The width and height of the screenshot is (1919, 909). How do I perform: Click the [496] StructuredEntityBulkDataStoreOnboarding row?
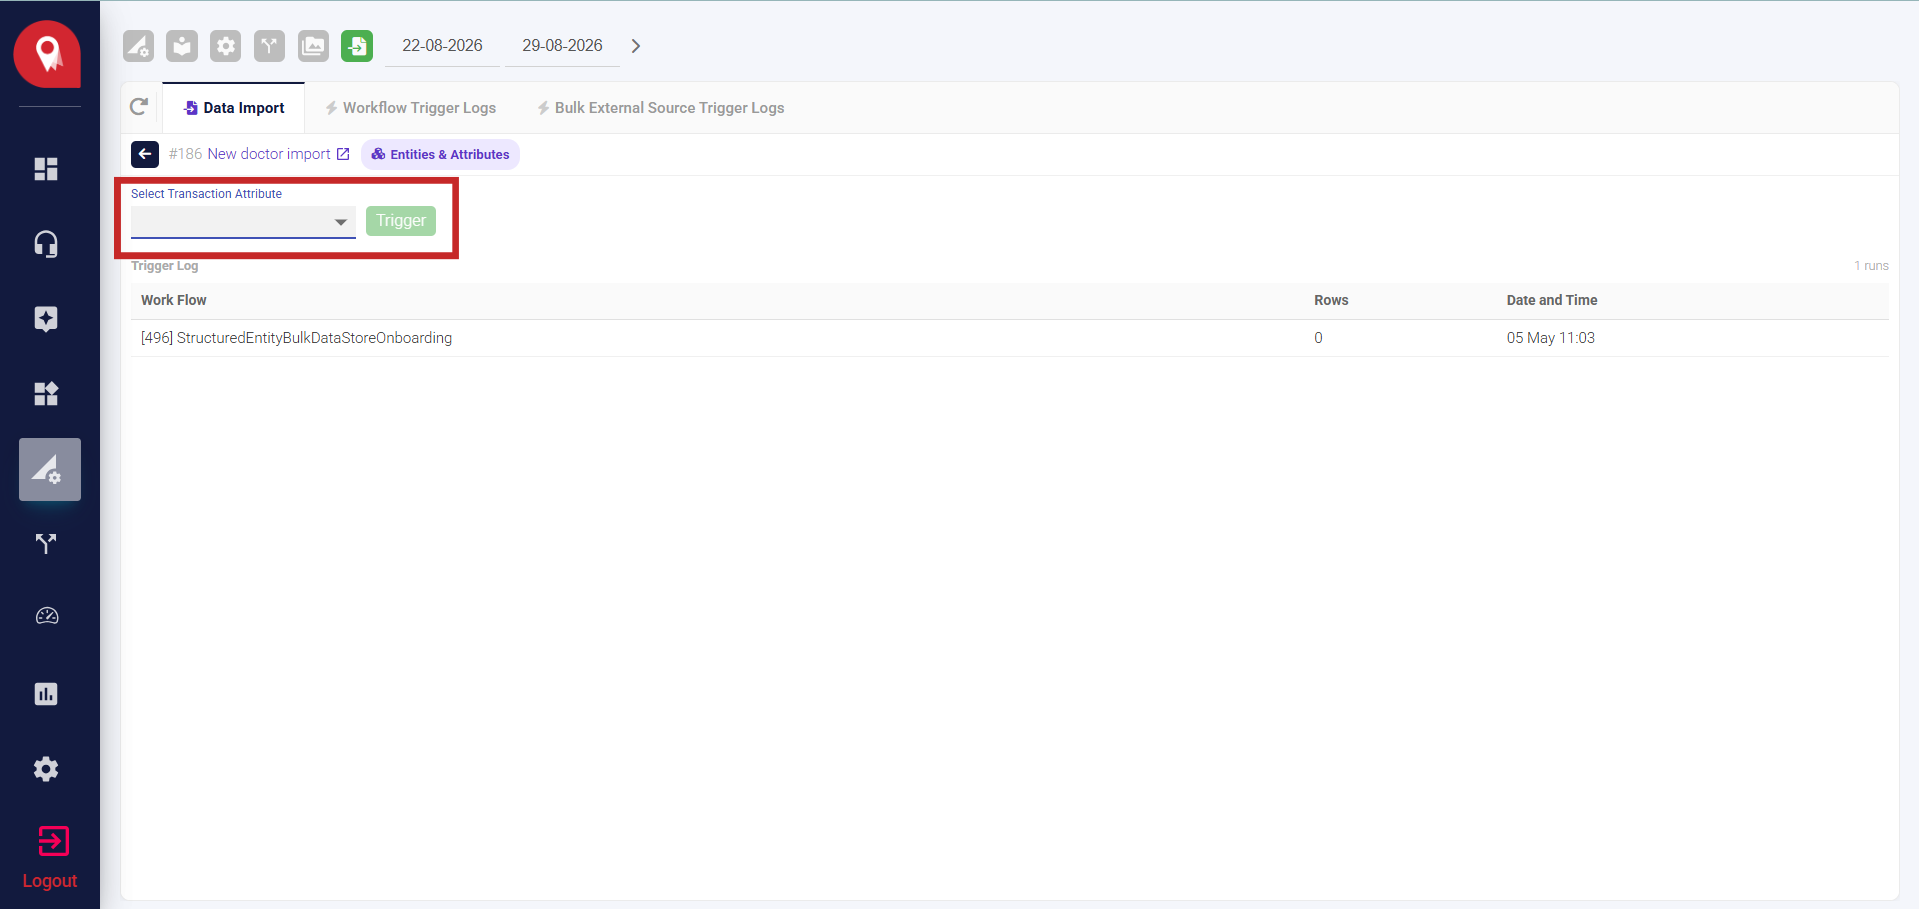tap(1010, 338)
